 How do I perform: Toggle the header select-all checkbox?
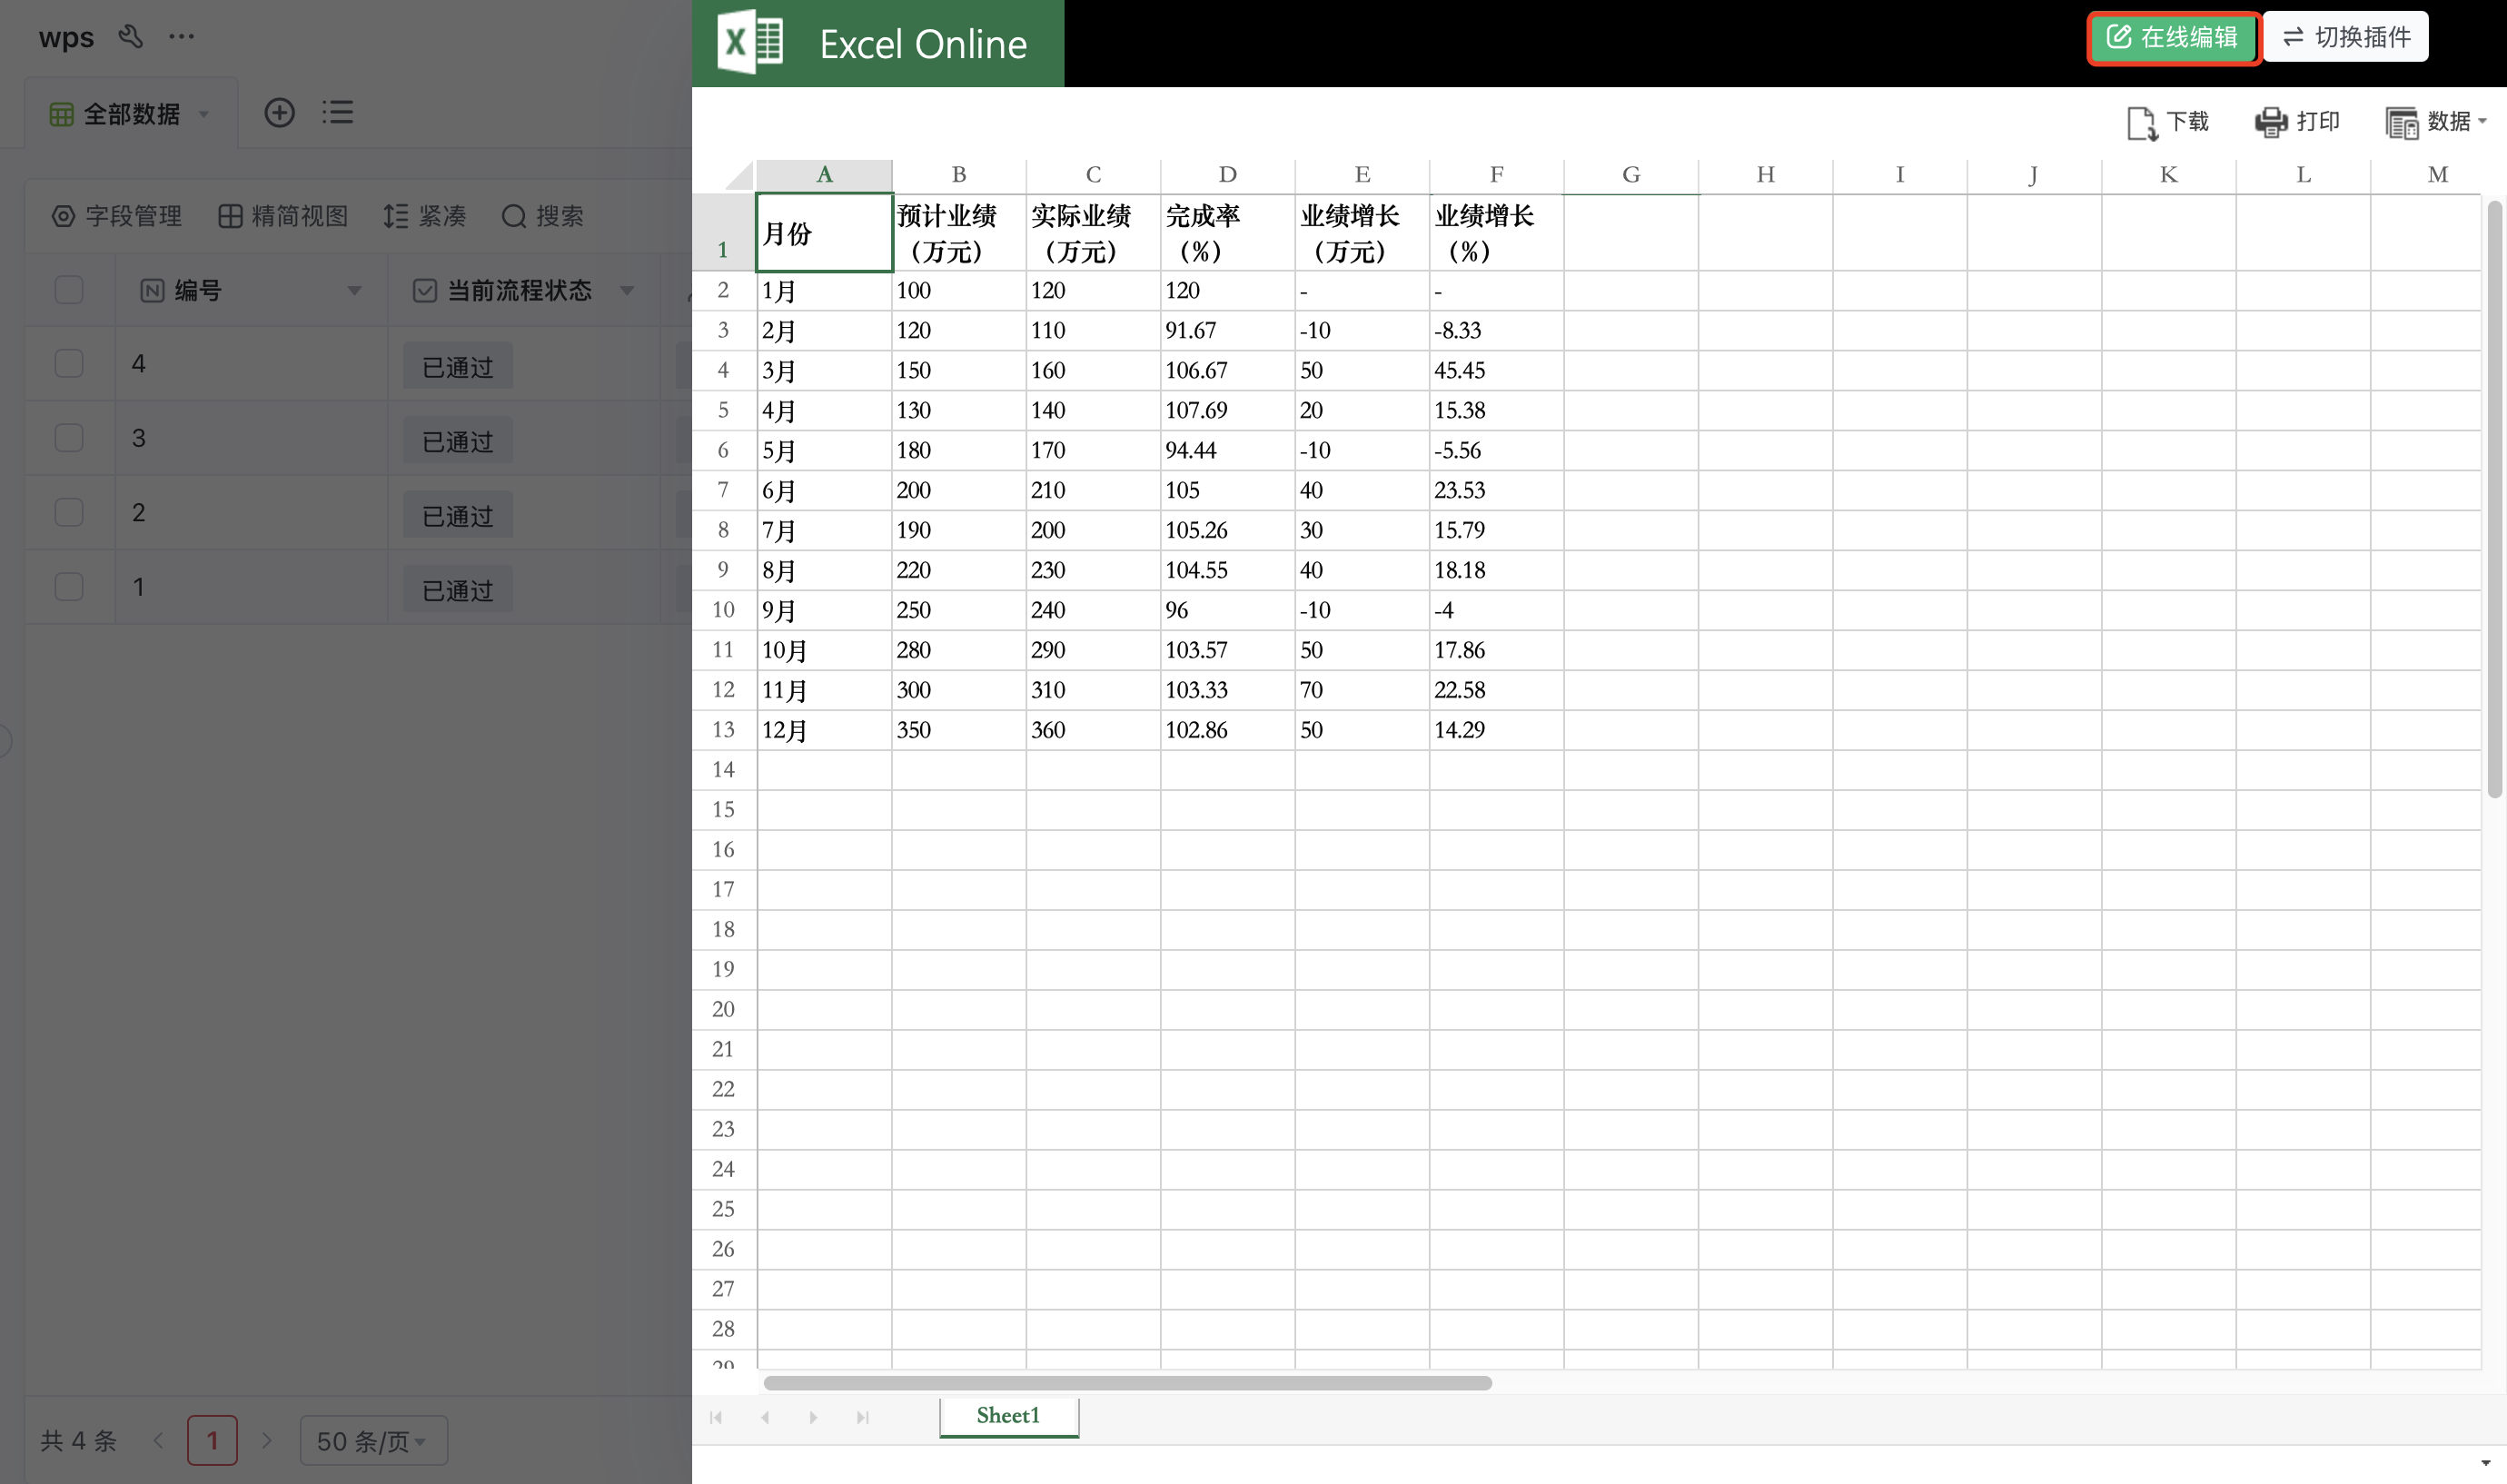point(69,290)
